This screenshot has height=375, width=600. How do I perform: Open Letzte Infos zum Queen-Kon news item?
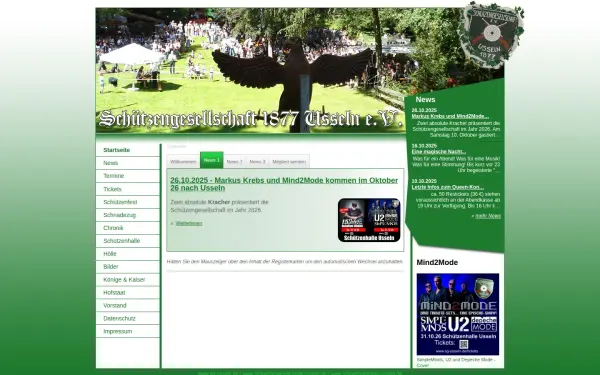(448, 188)
